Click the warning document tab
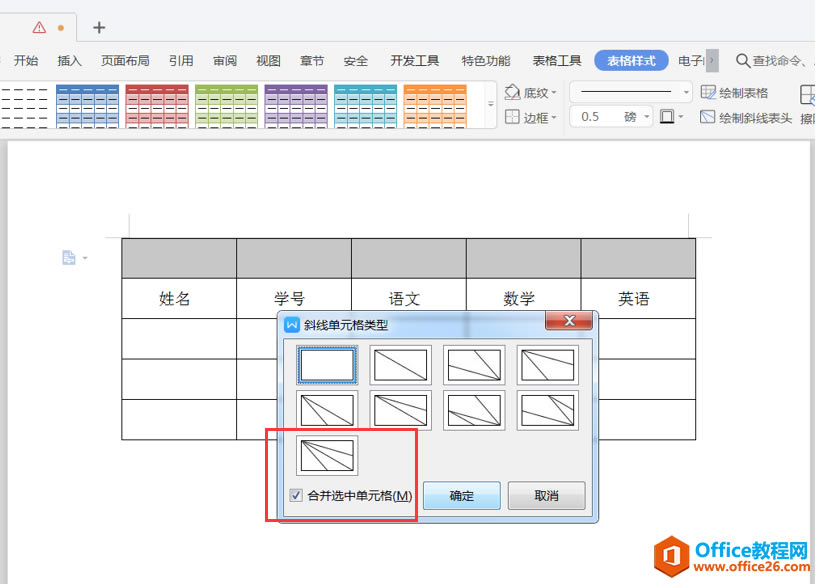 [40, 27]
